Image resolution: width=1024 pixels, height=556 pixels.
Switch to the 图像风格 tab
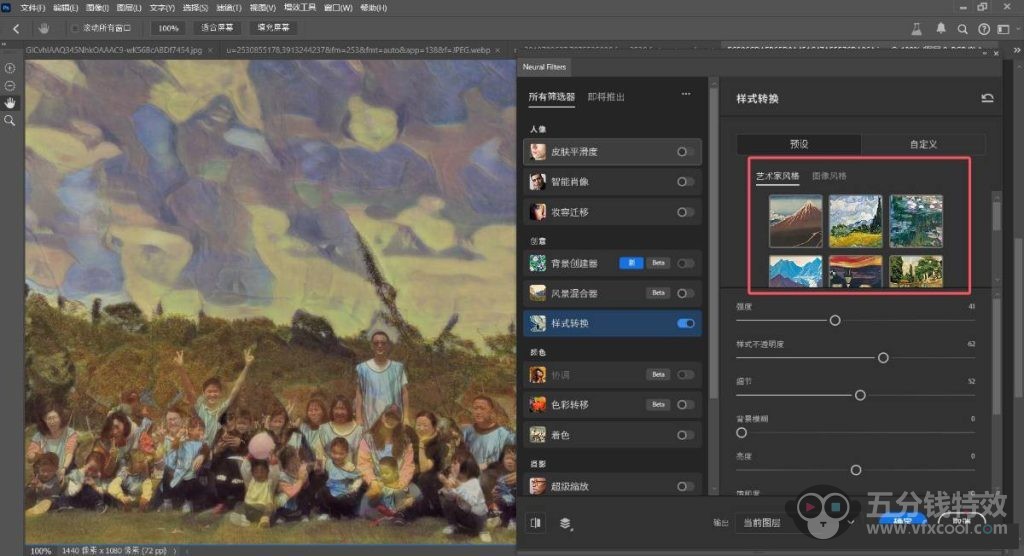(829, 176)
